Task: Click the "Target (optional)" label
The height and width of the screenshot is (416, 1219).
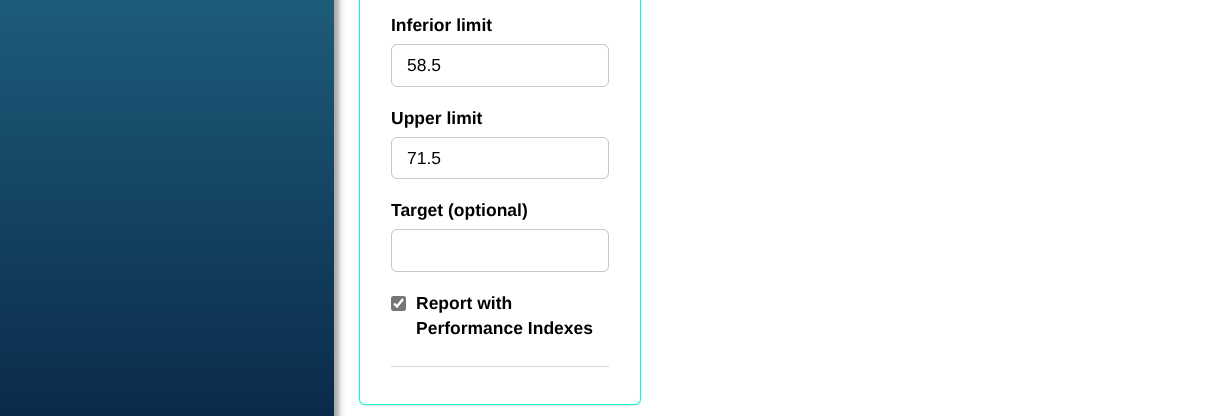Action: tap(459, 211)
